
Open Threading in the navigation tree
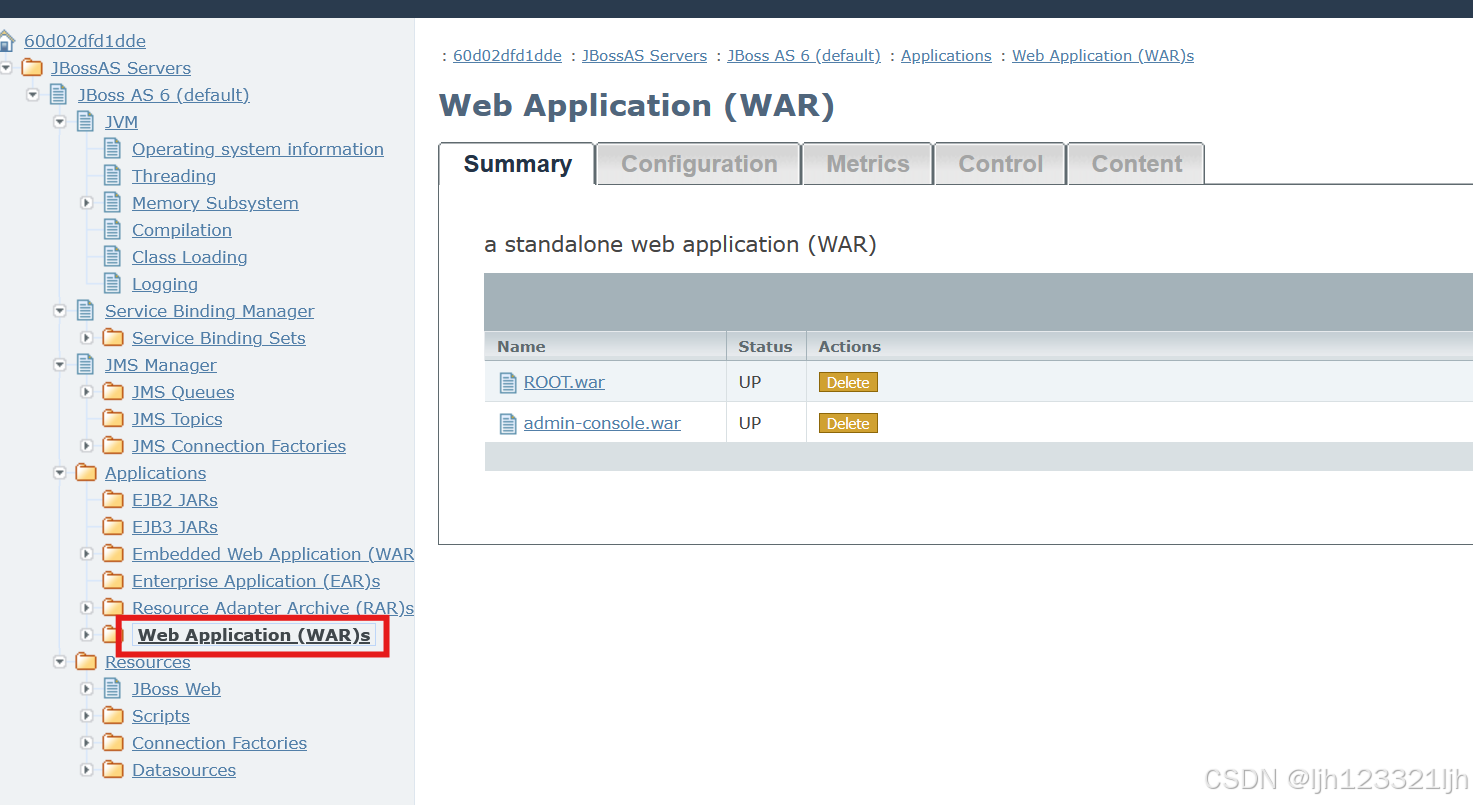174,176
